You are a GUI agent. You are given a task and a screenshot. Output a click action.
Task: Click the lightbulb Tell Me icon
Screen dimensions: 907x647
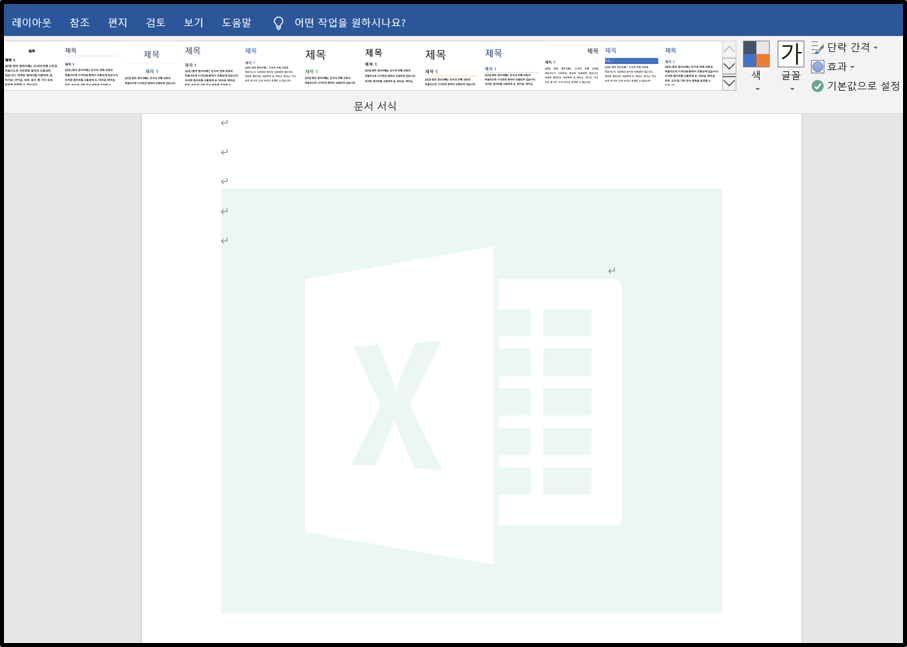pos(279,23)
